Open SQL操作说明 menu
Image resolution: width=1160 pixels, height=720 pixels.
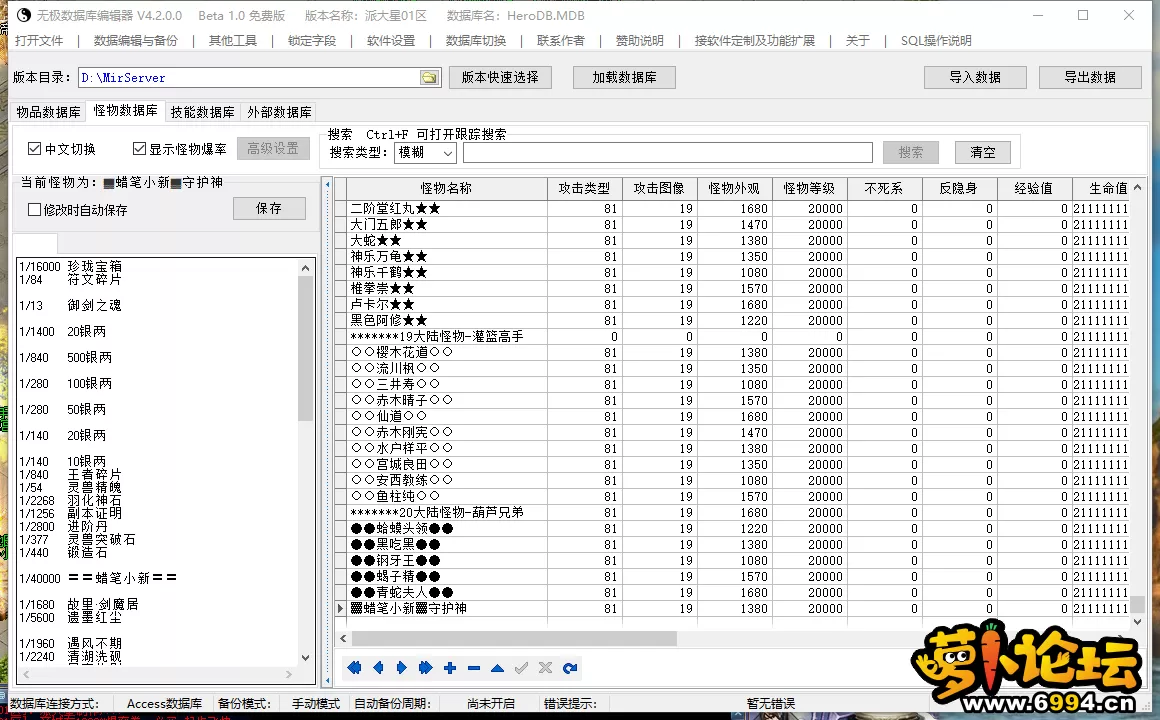coord(936,41)
